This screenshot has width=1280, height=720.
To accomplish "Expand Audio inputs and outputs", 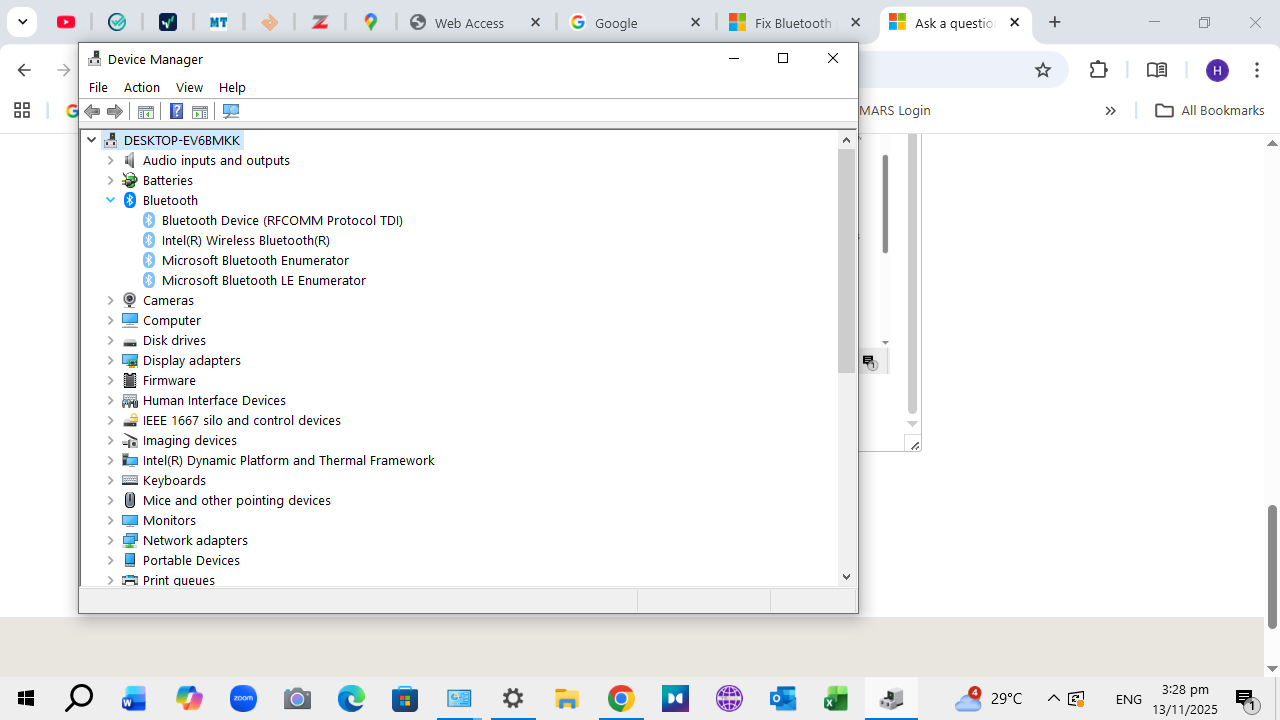I will pyautogui.click(x=110, y=160).
